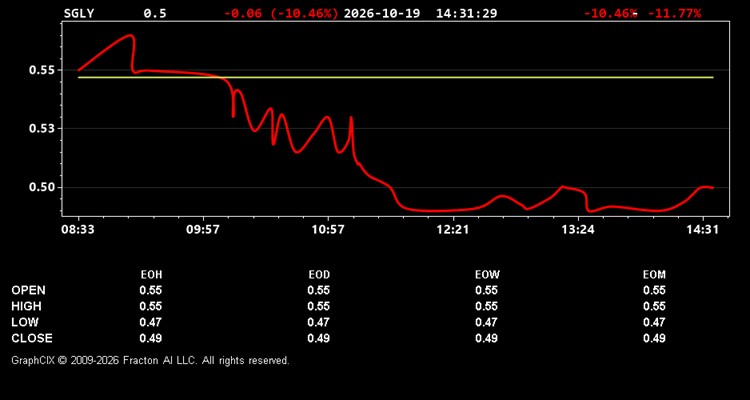The width and height of the screenshot is (750, 400).
Task: Click the HIGH row label
Action: [26, 307]
